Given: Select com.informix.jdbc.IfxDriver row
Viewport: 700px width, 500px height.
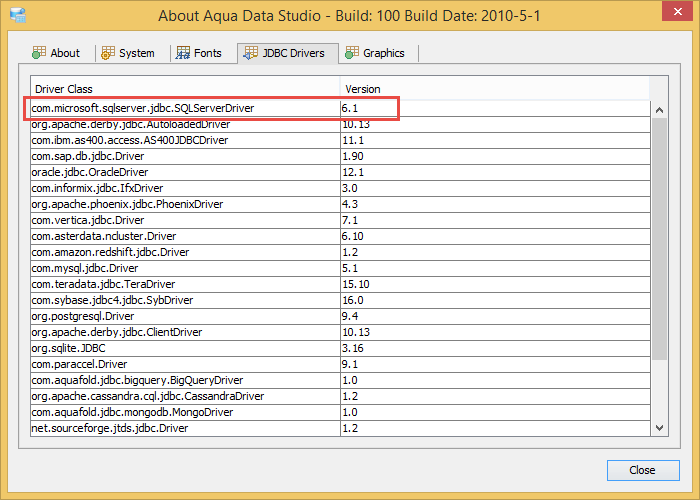Looking at the screenshot, I should click(340, 188).
